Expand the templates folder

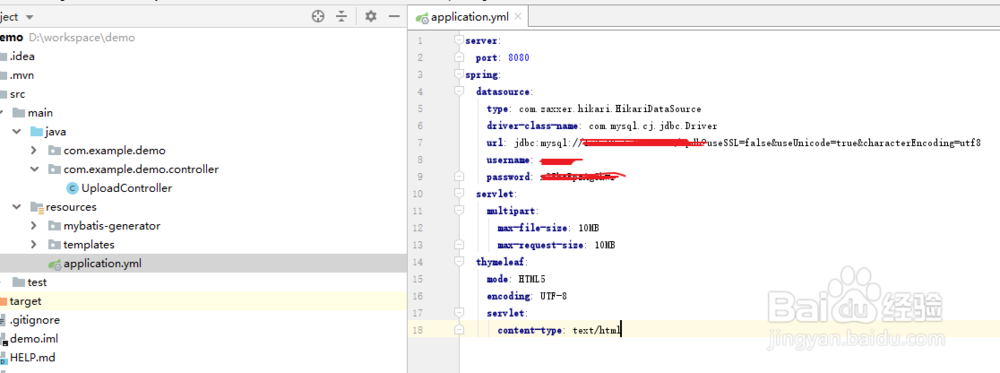point(33,245)
